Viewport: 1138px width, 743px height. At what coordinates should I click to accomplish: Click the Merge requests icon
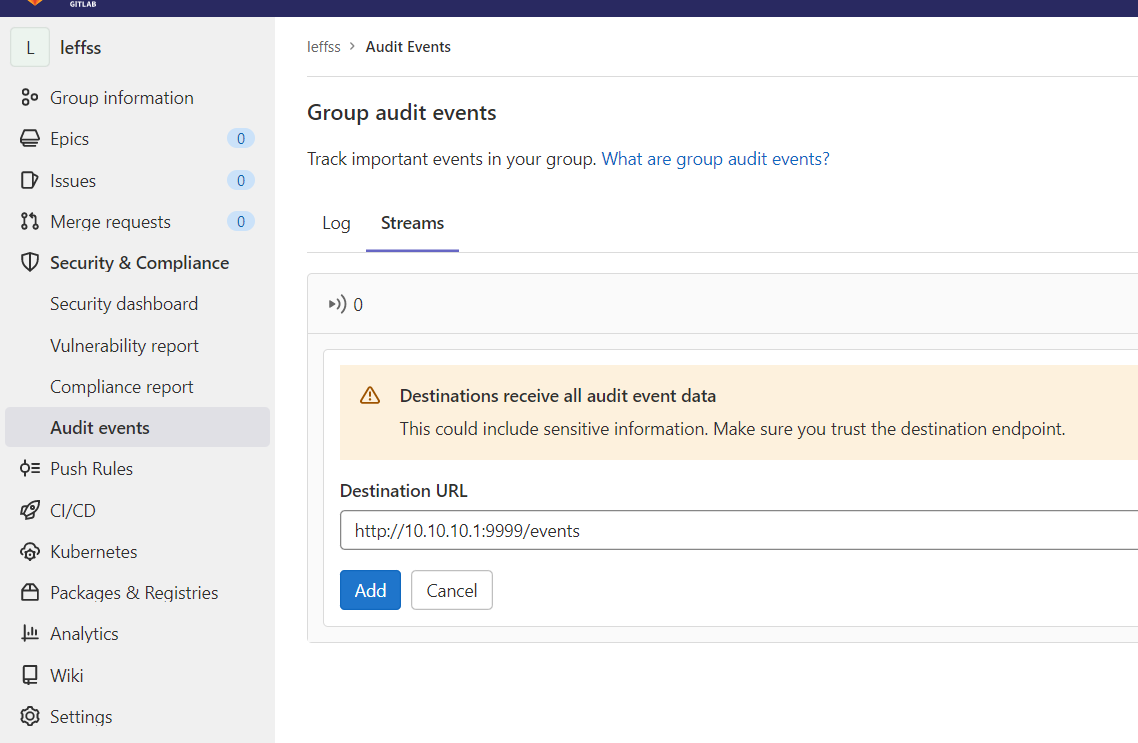coord(30,222)
